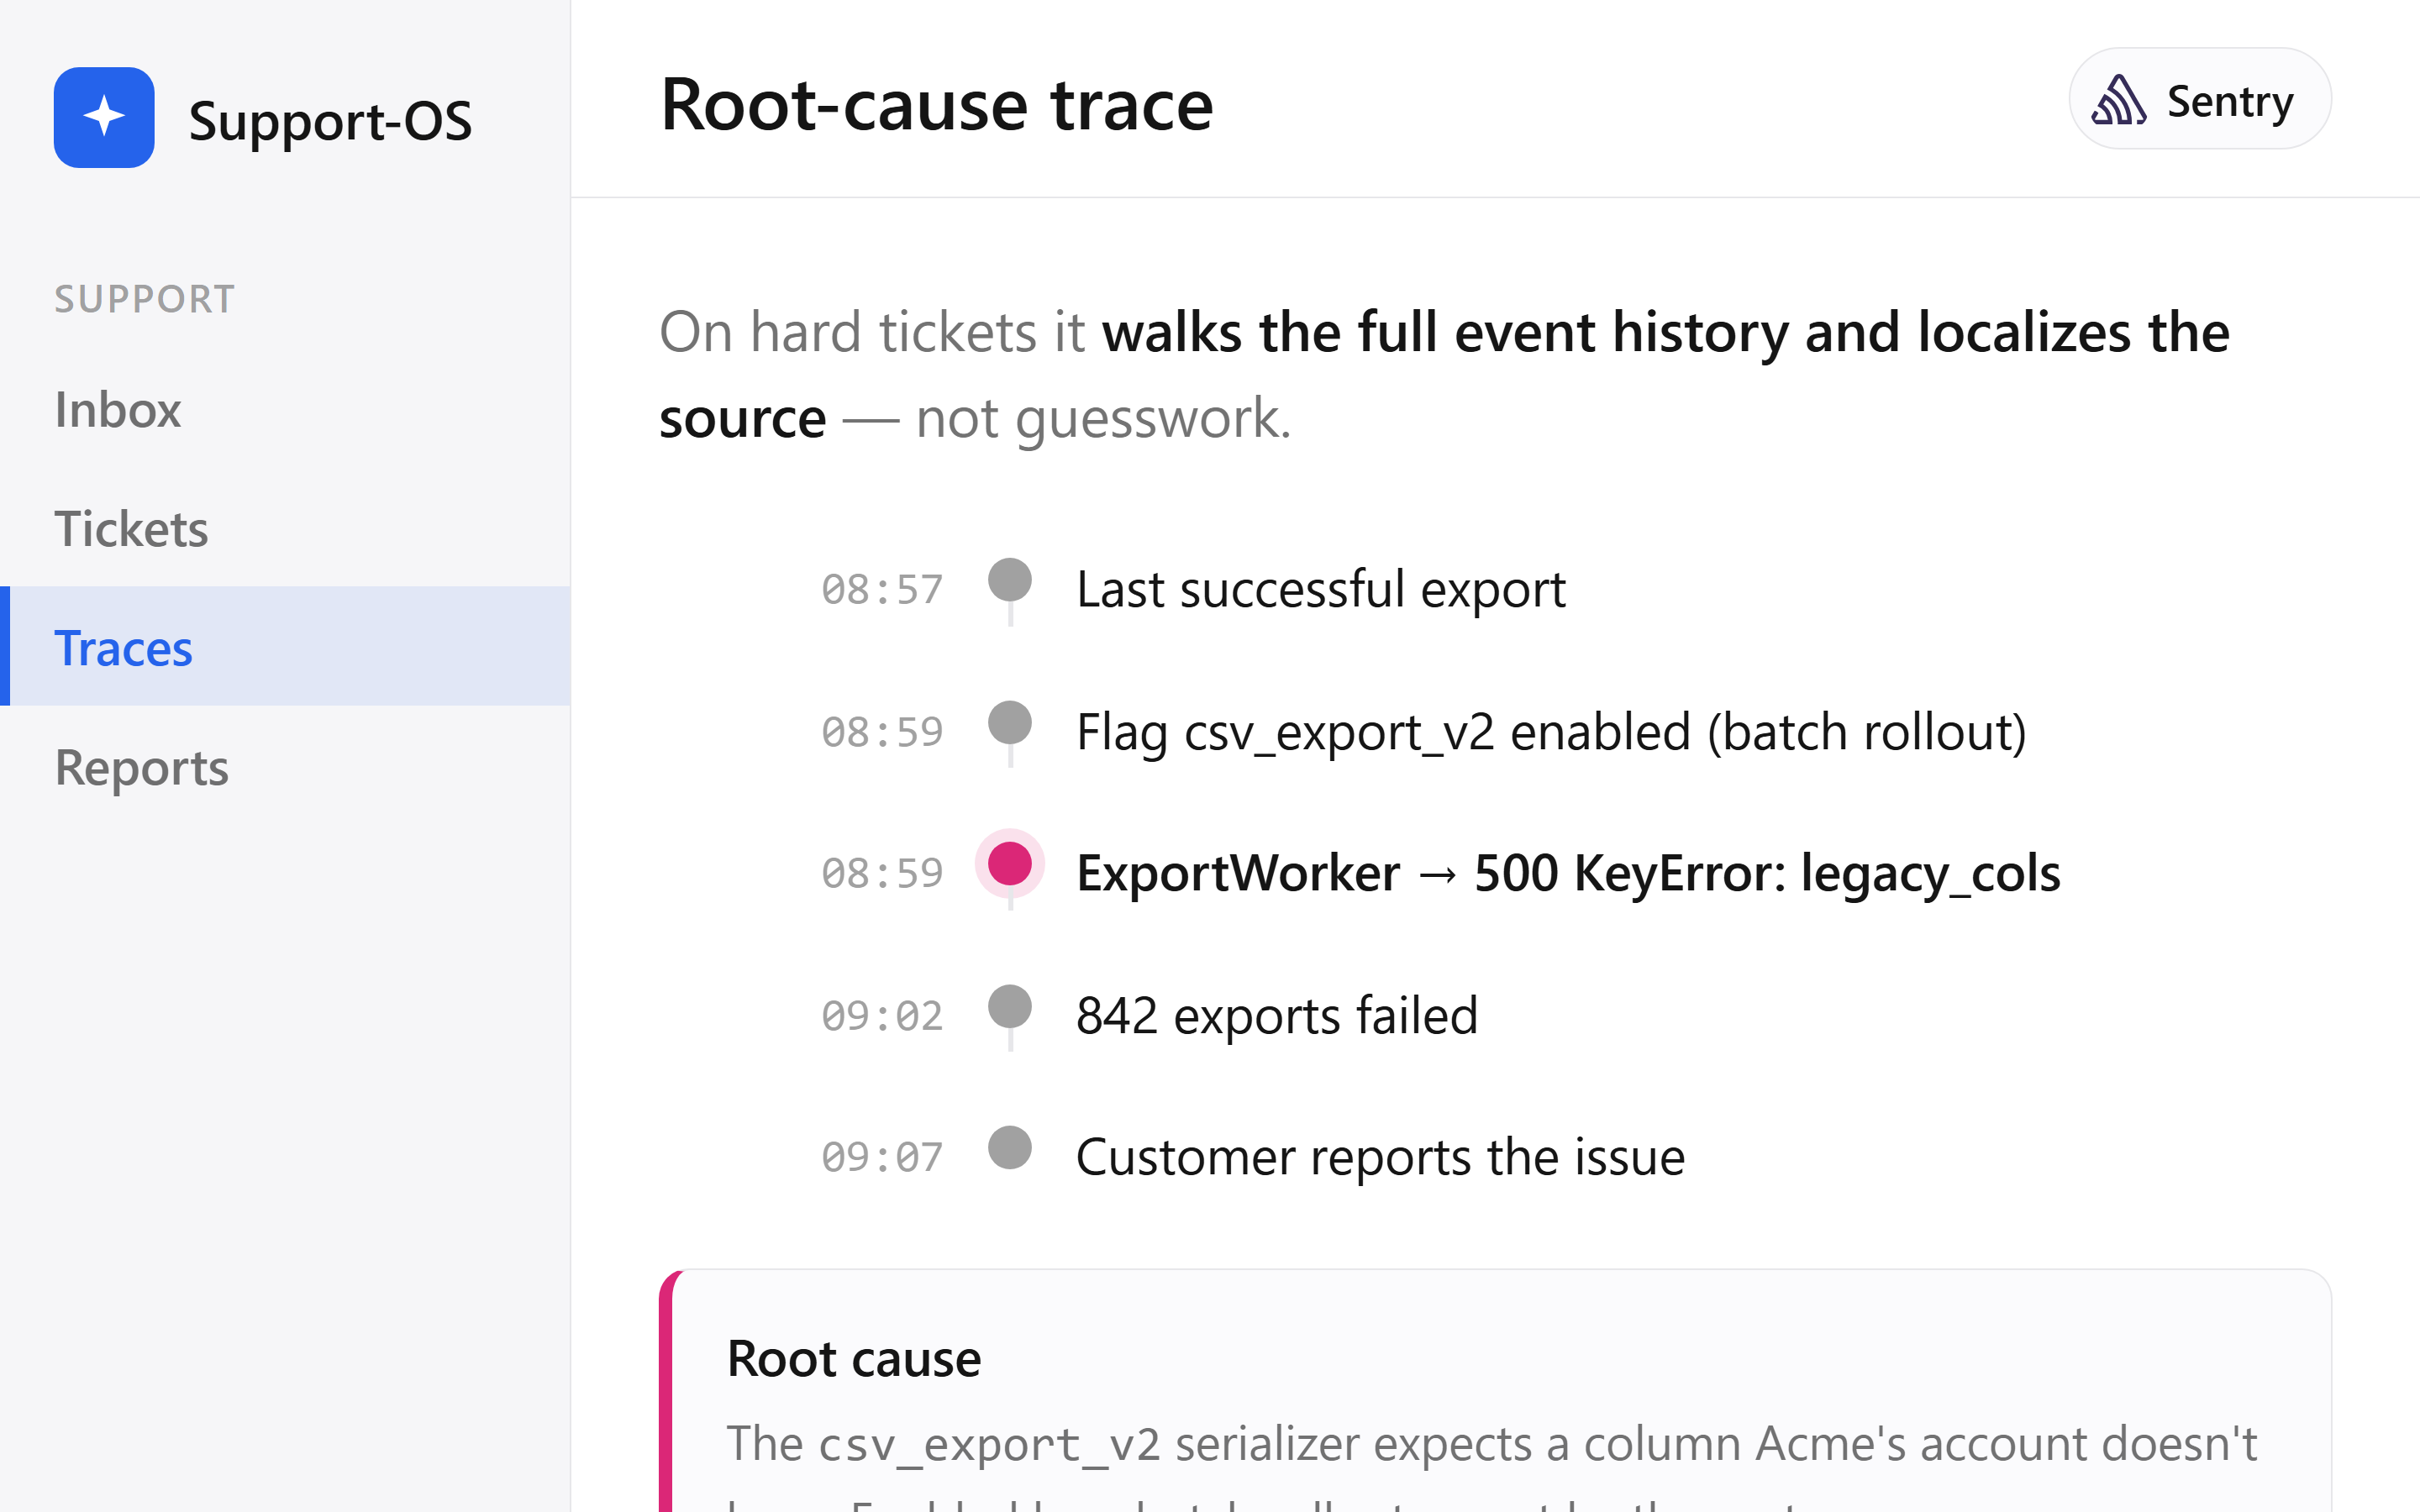Click the Support-OS app name

pos(330,120)
